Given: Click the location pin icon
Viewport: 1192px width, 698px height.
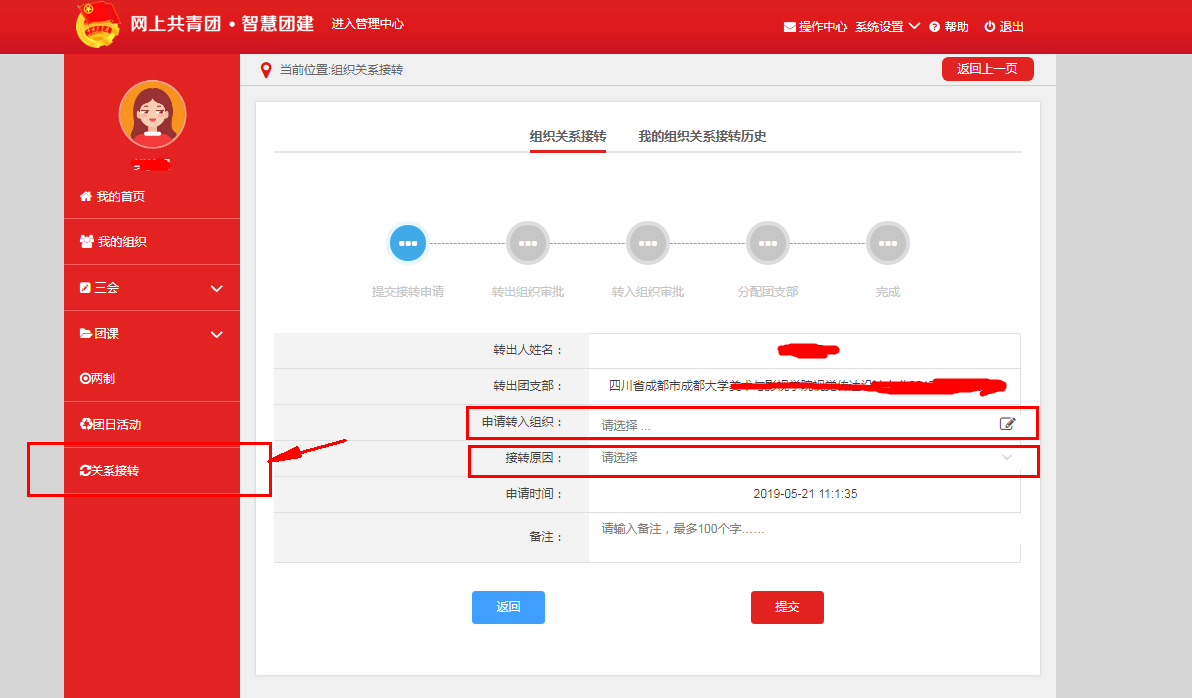Looking at the screenshot, I should coord(265,70).
